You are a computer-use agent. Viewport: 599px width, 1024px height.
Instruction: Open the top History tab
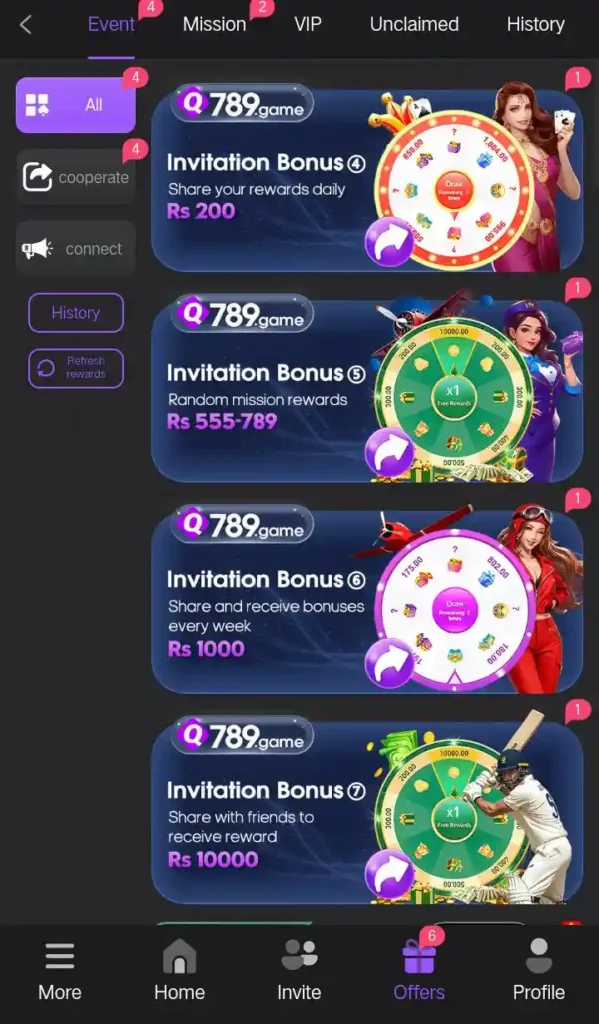(536, 25)
